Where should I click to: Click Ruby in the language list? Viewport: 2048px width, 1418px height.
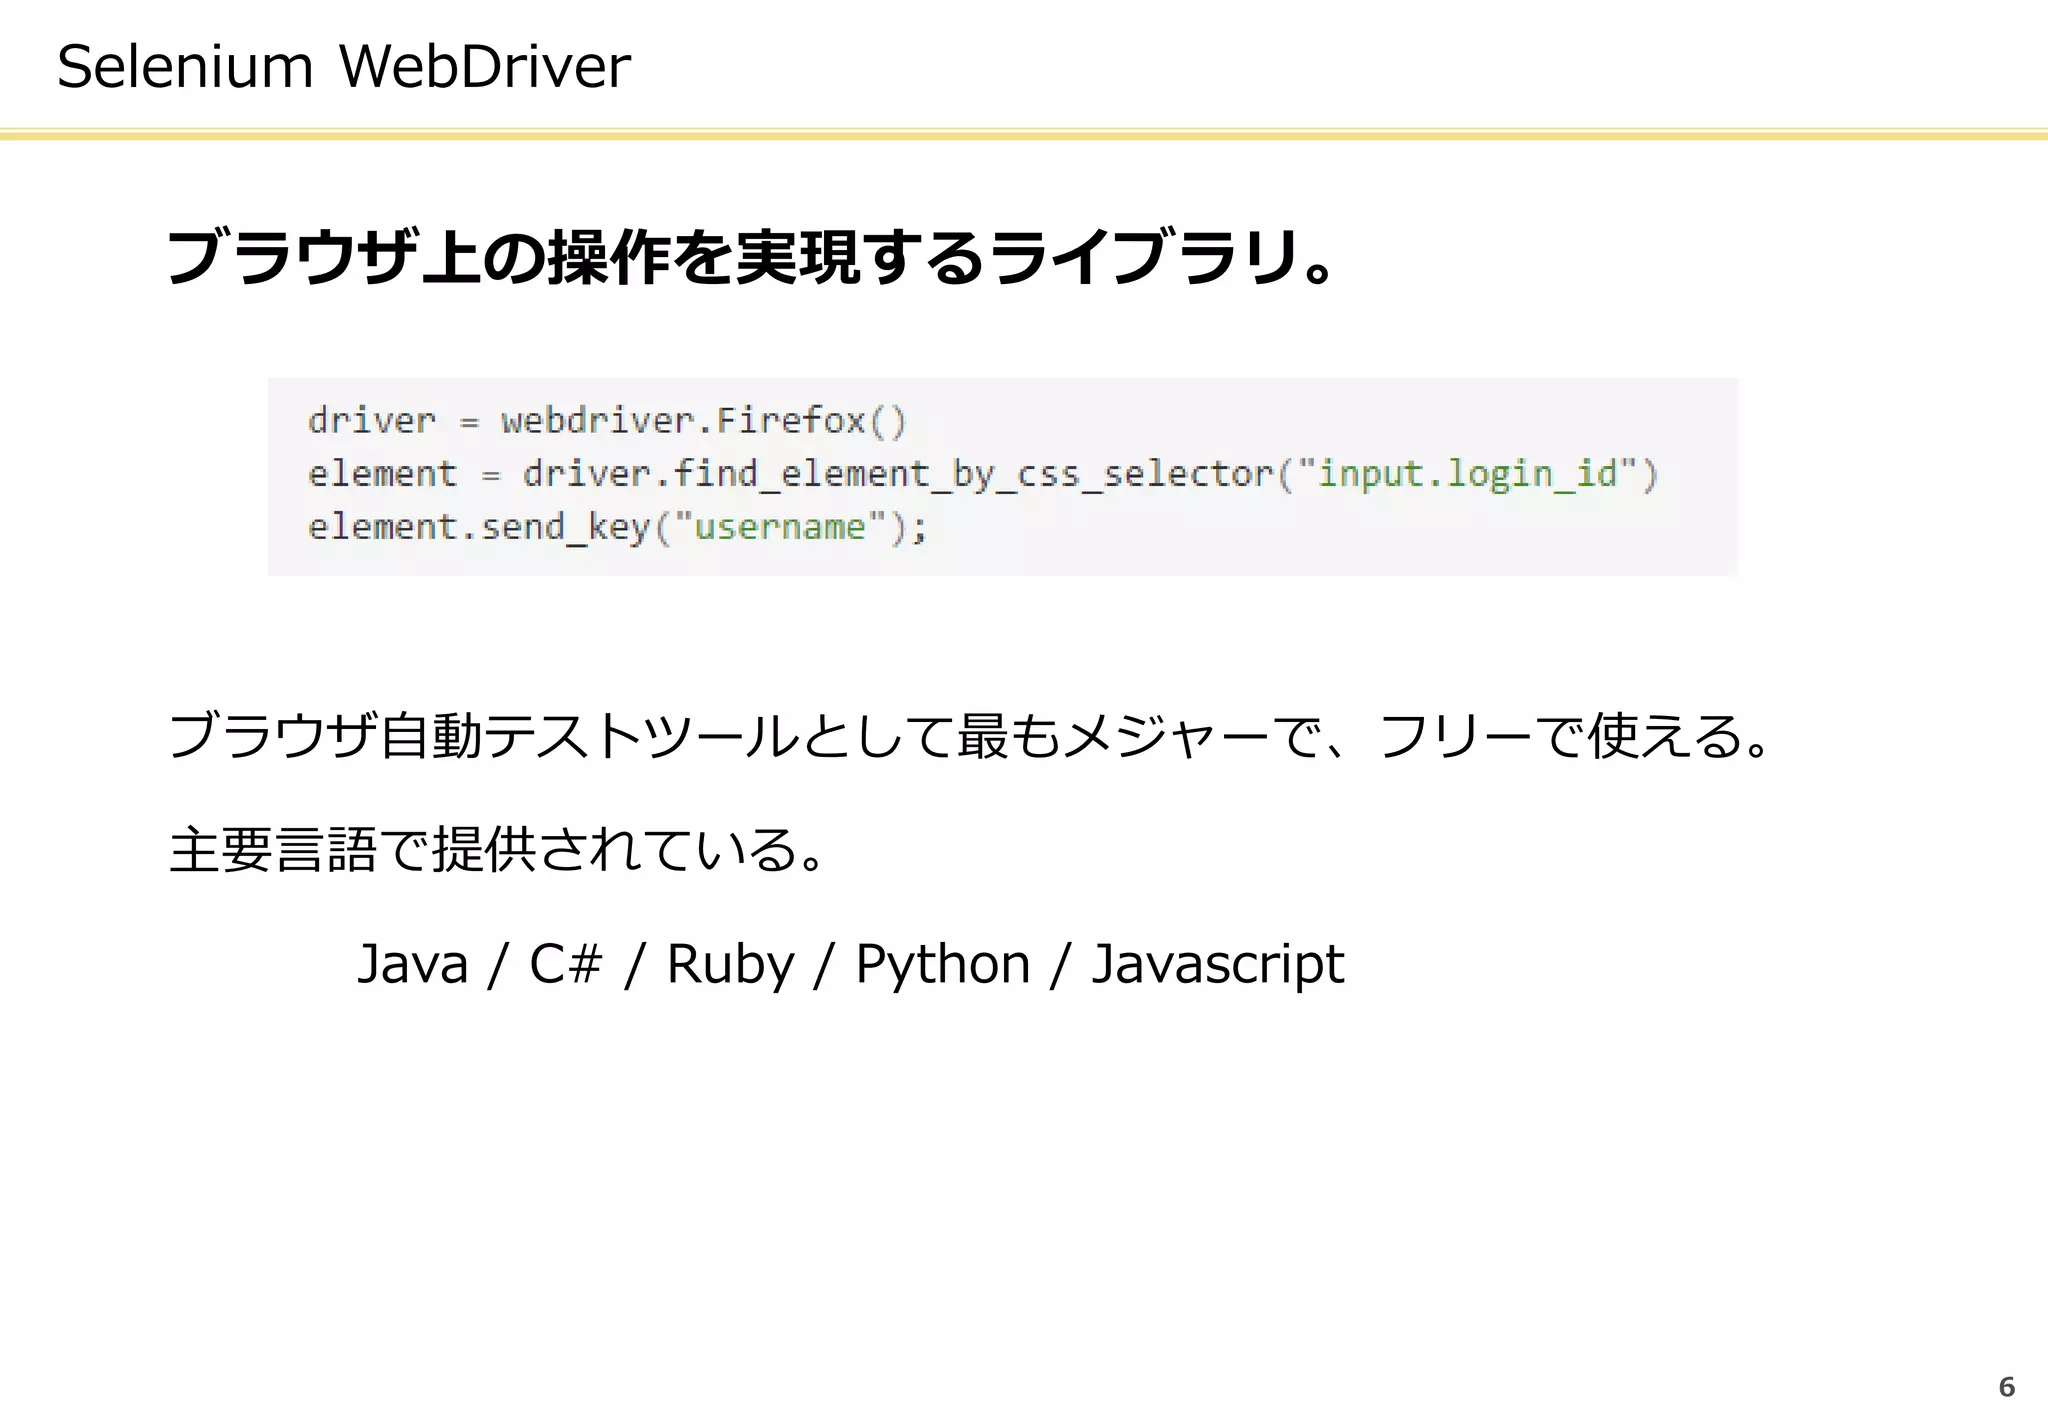(x=730, y=964)
